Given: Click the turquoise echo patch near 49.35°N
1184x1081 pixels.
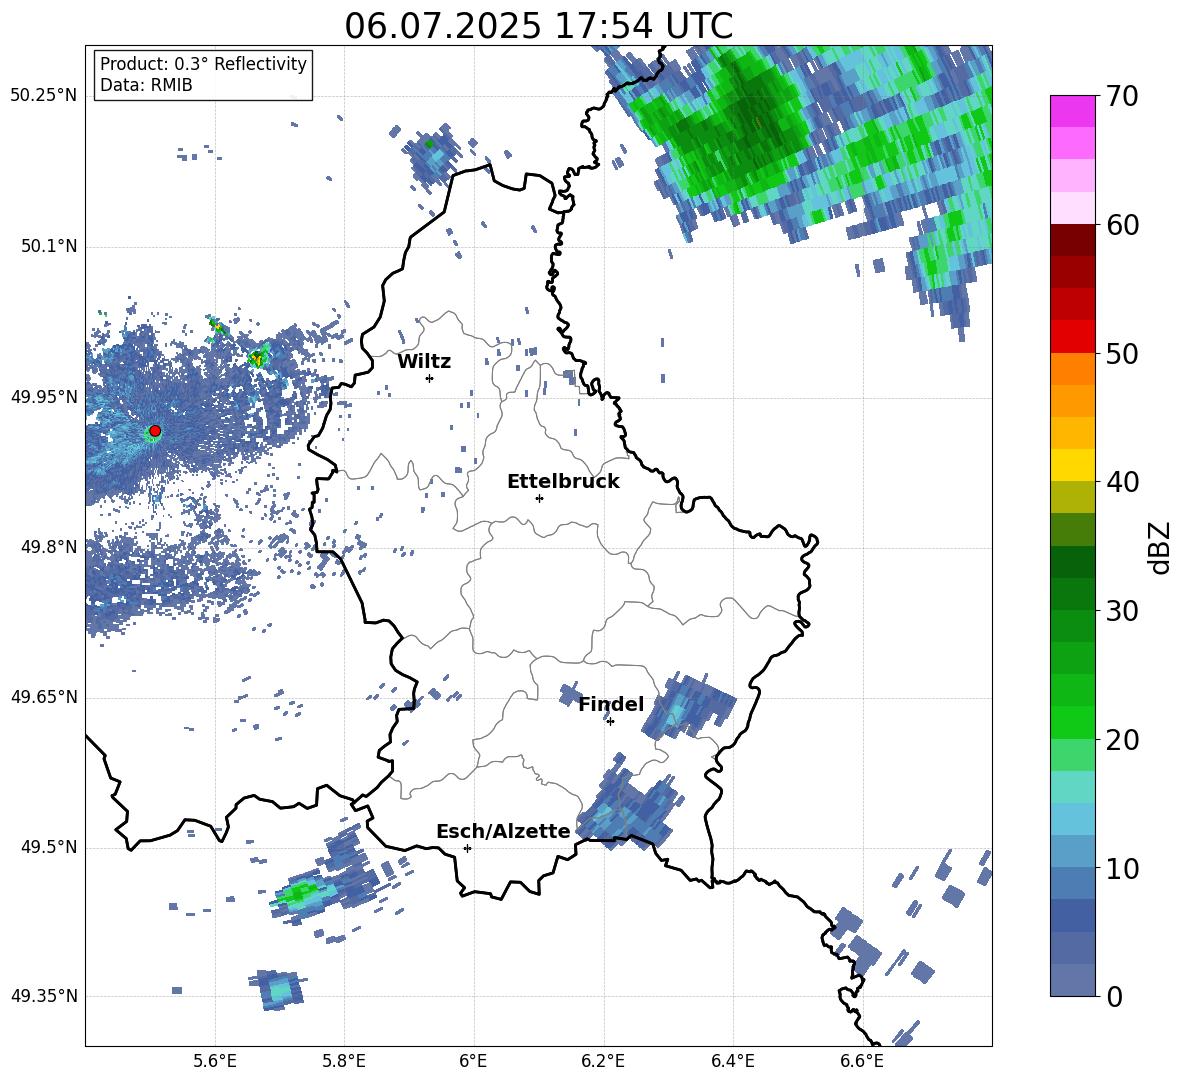Looking at the screenshot, I should tap(278, 990).
